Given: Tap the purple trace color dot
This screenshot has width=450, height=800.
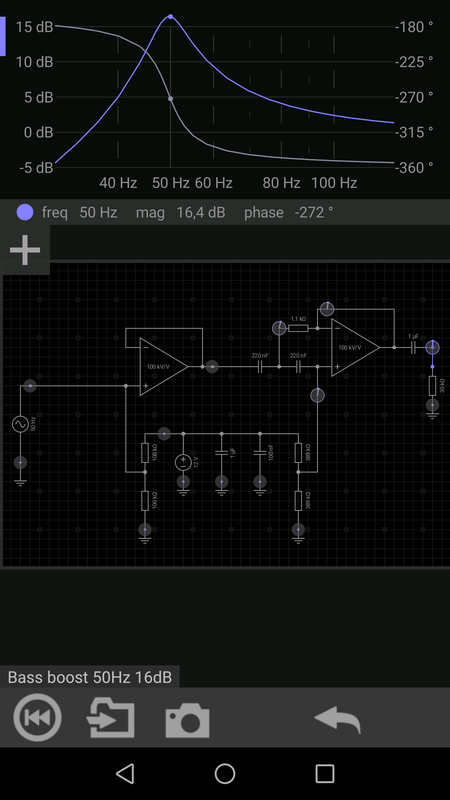Looking at the screenshot, I should (x=24, y=212).
